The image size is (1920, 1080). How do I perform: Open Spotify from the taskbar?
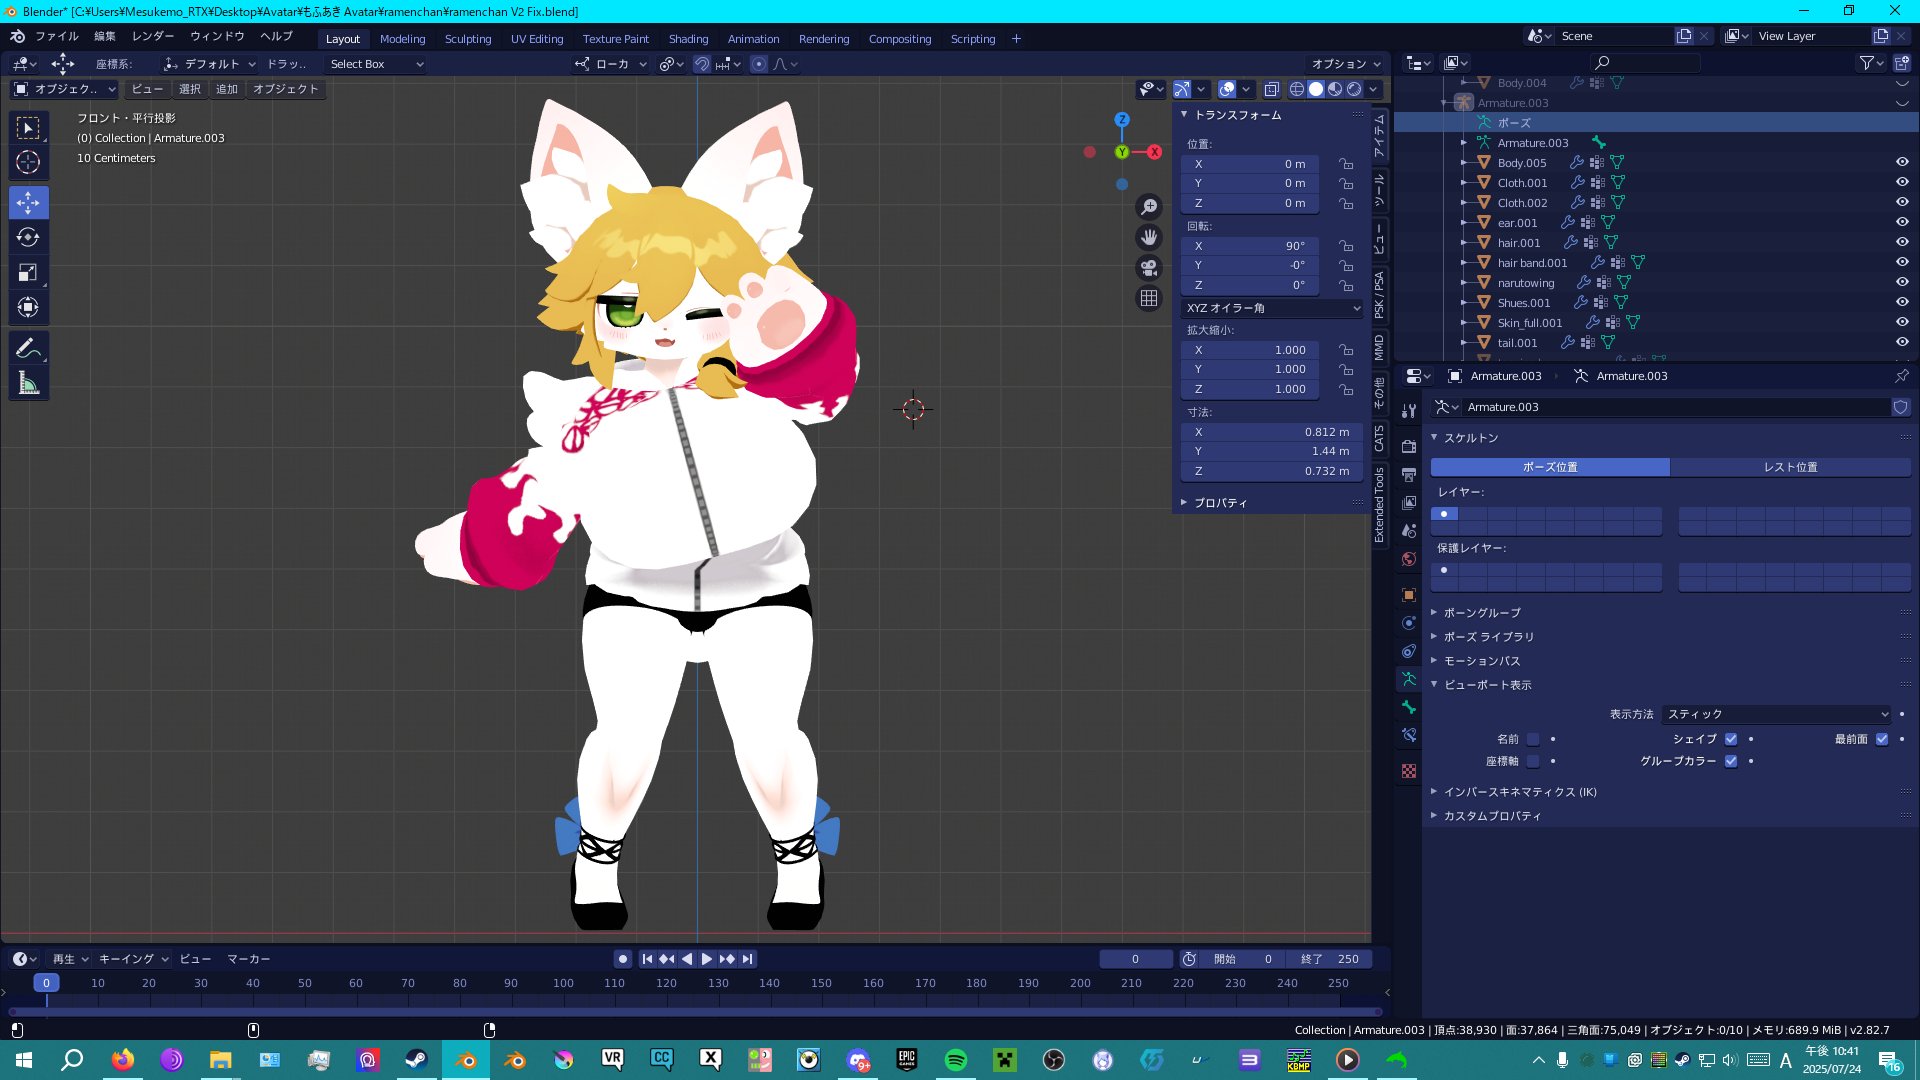pos(956,1060)
